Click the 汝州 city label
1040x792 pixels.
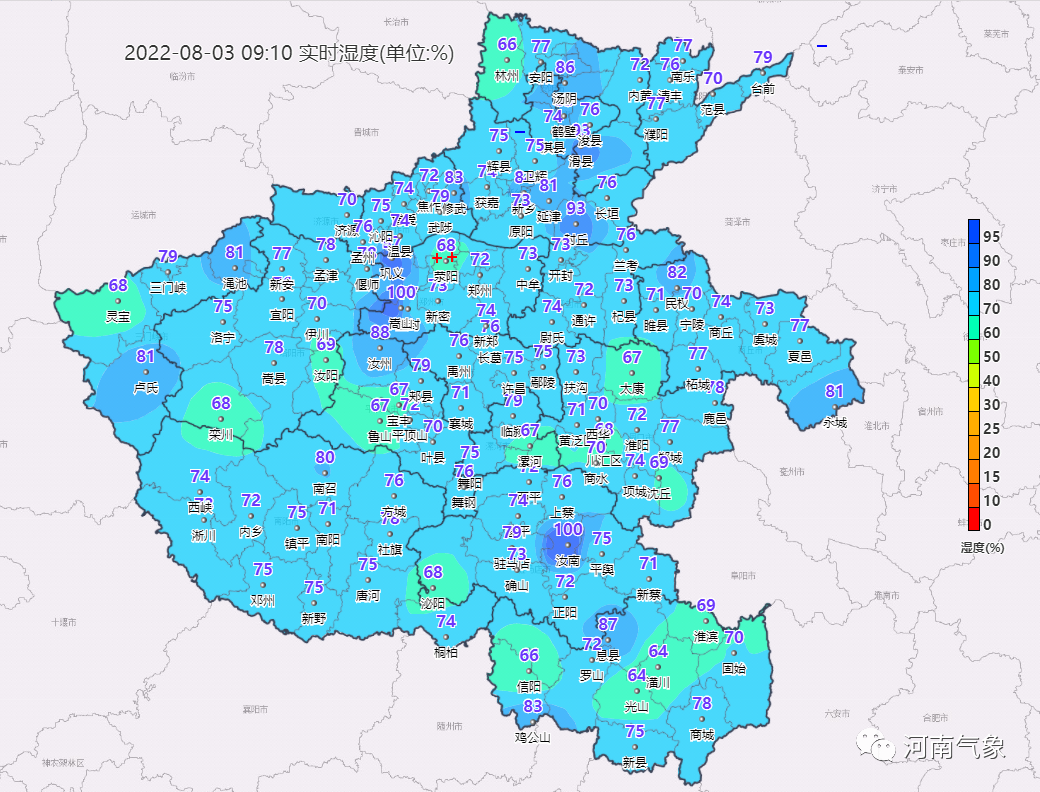379,363
